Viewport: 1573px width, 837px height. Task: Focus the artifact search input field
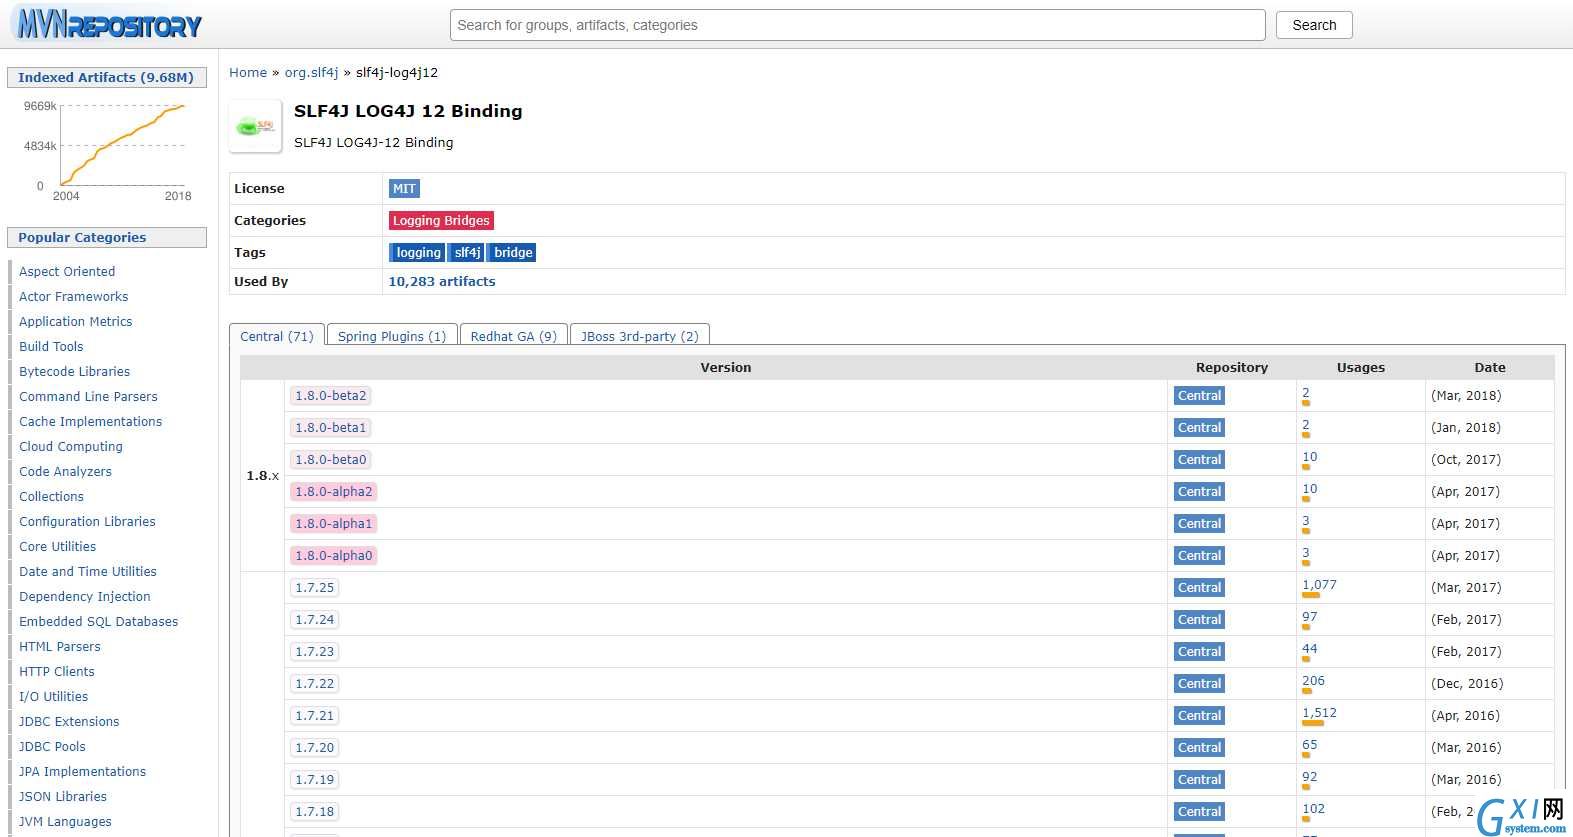click(x=857, y=25)
